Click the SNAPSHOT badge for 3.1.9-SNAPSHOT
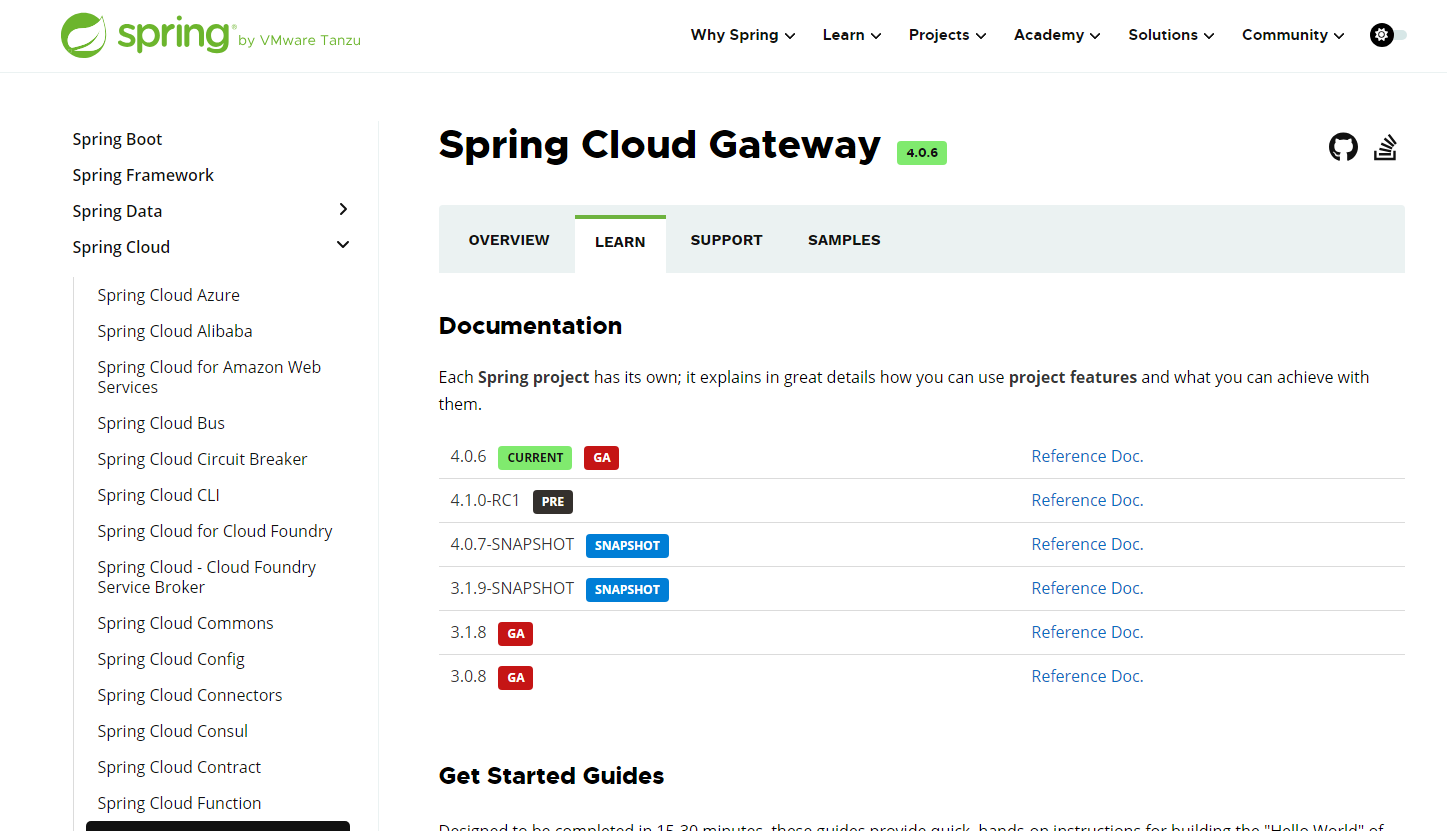This screenshot has height=831, width=1447. tap(627, 590)
